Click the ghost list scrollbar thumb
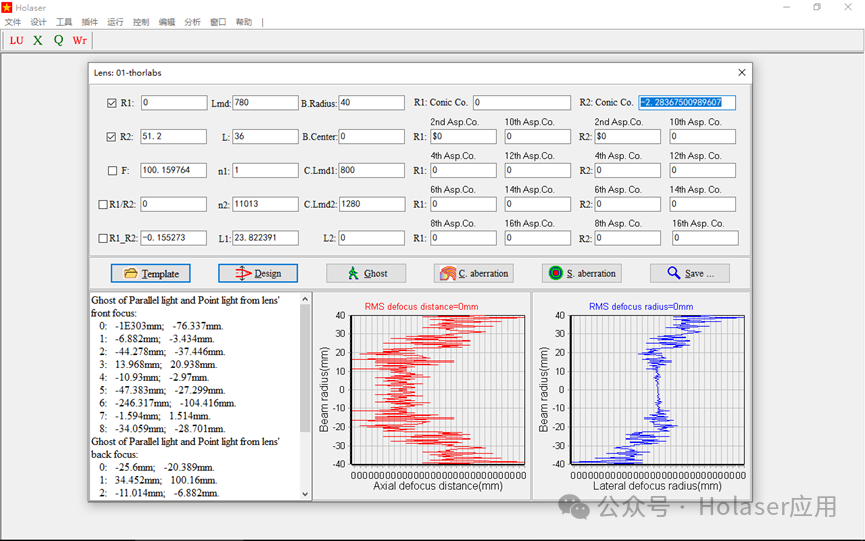865x541 pixels. 305,368
